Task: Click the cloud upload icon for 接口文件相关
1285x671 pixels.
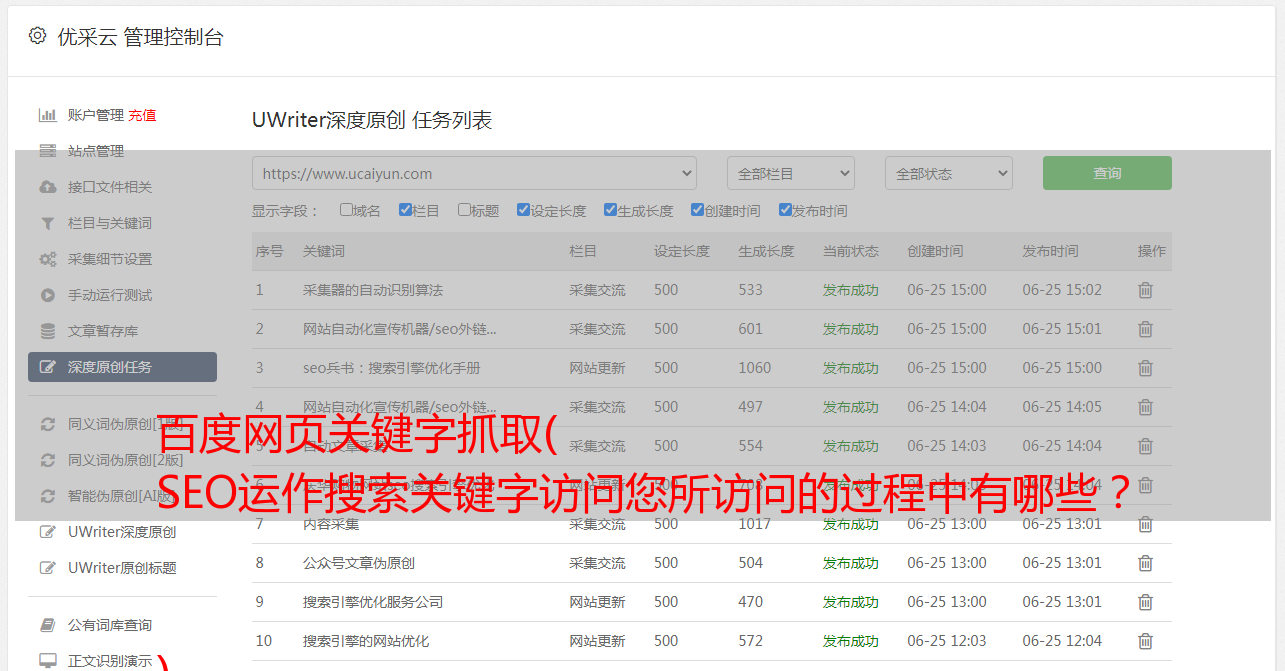Action: [47, 187]
